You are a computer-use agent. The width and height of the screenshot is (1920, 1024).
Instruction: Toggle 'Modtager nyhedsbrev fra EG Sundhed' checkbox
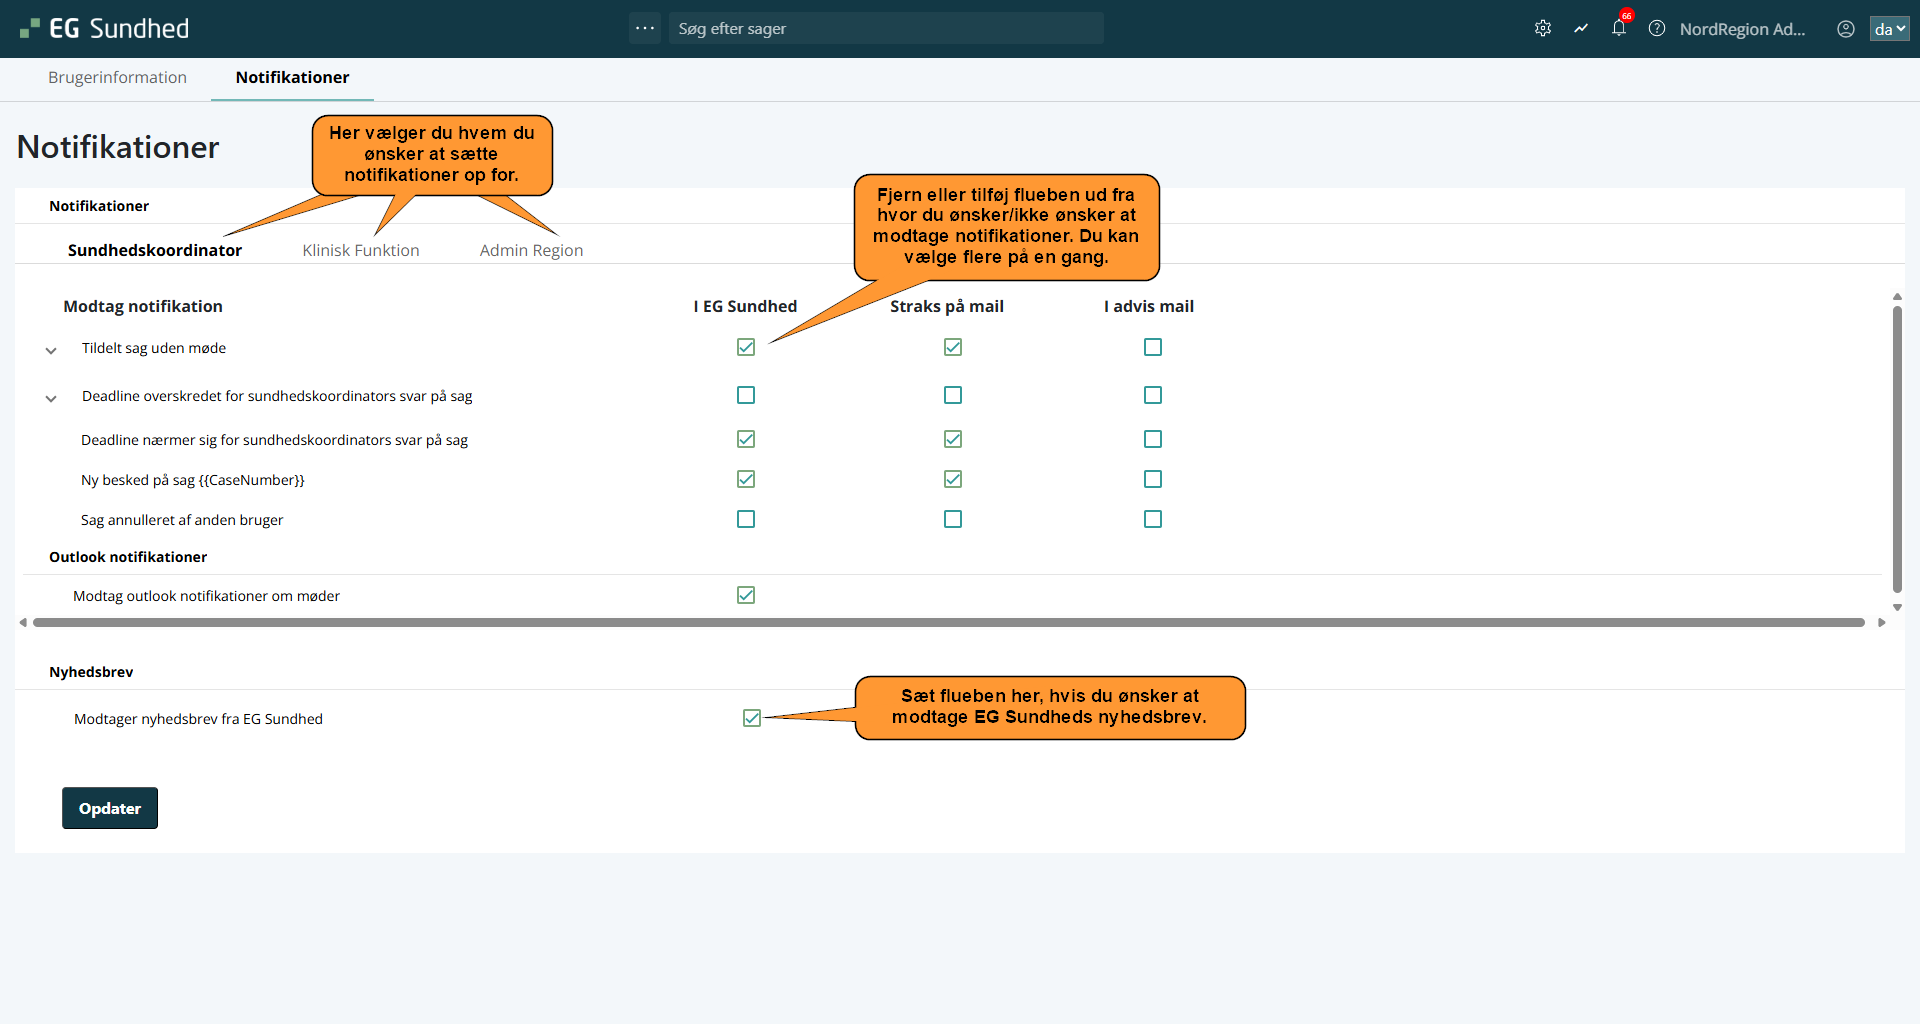coord(752,718)
